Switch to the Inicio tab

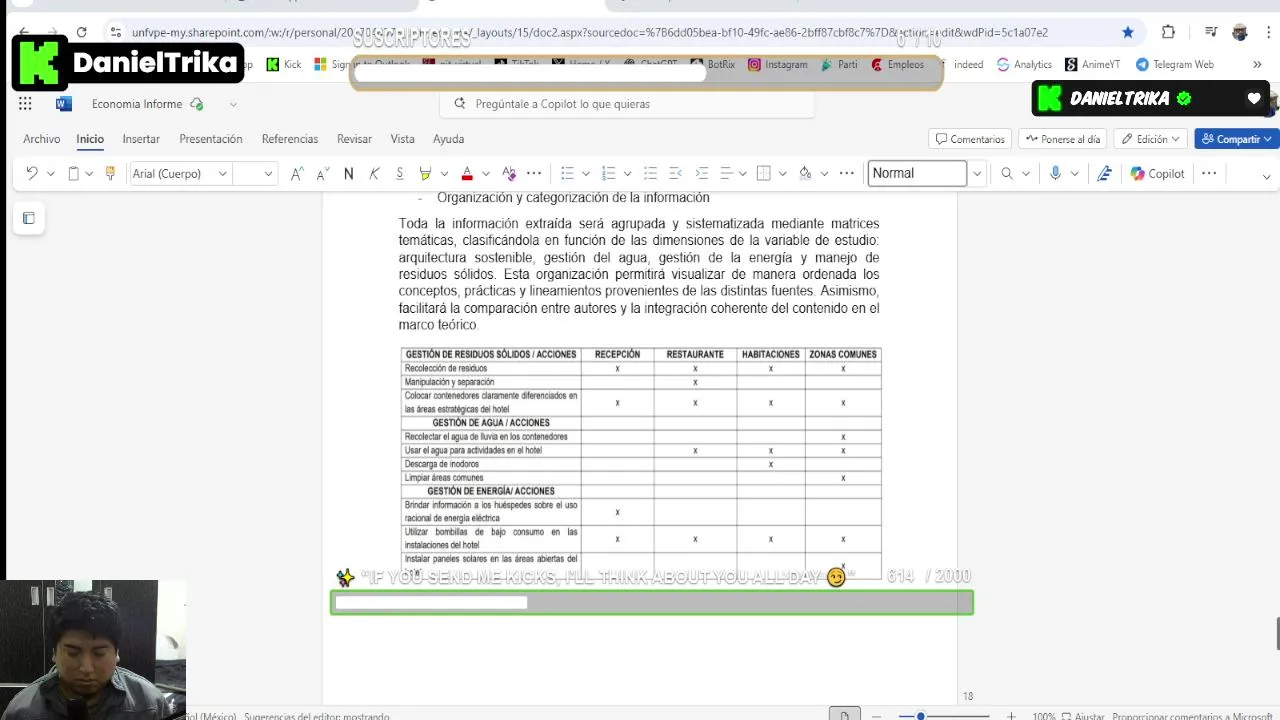(90, 139)
